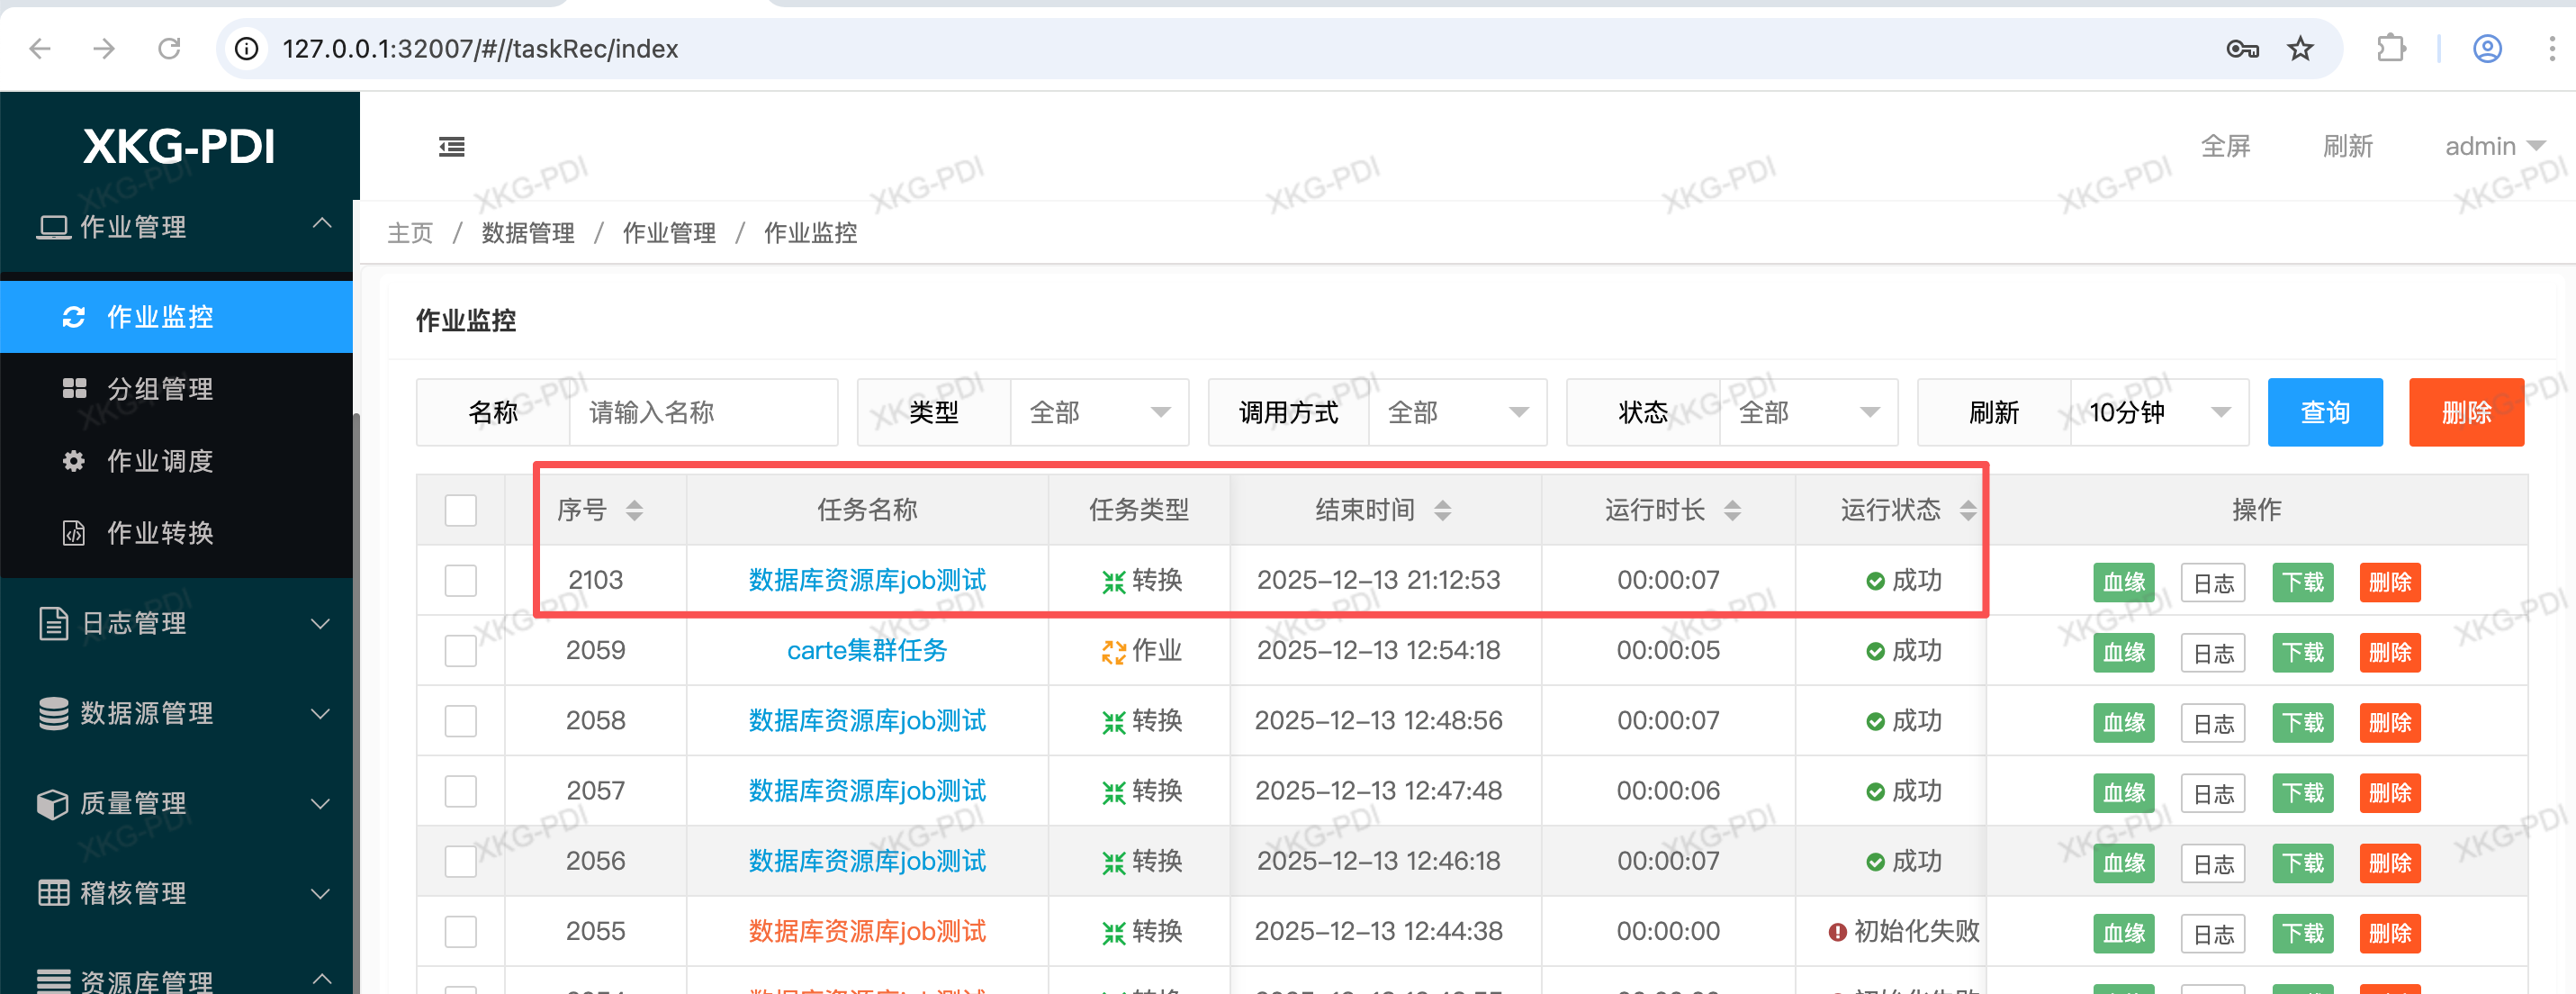The width and height of the screenshot is (2576, 994).
Task: Click 日志 button for row 2059
Action: [2212, 653]
